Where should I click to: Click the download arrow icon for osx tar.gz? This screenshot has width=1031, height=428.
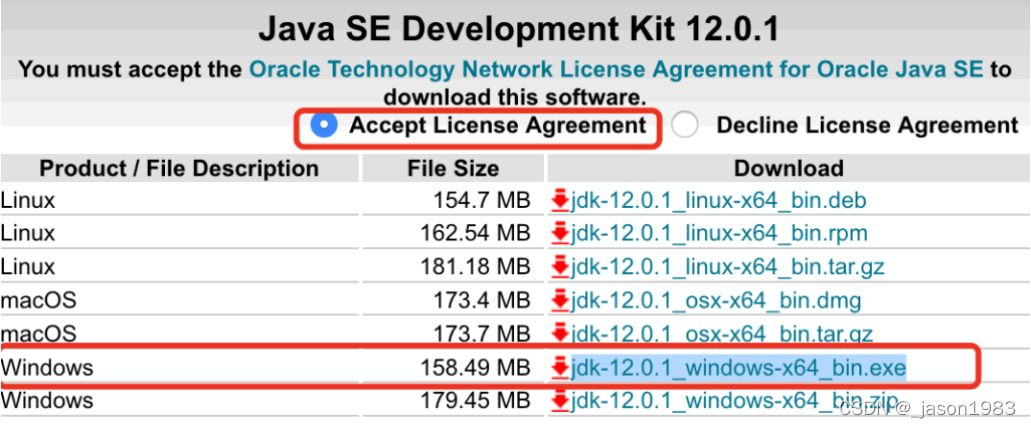pyautogui.click(x=560, y=335)
